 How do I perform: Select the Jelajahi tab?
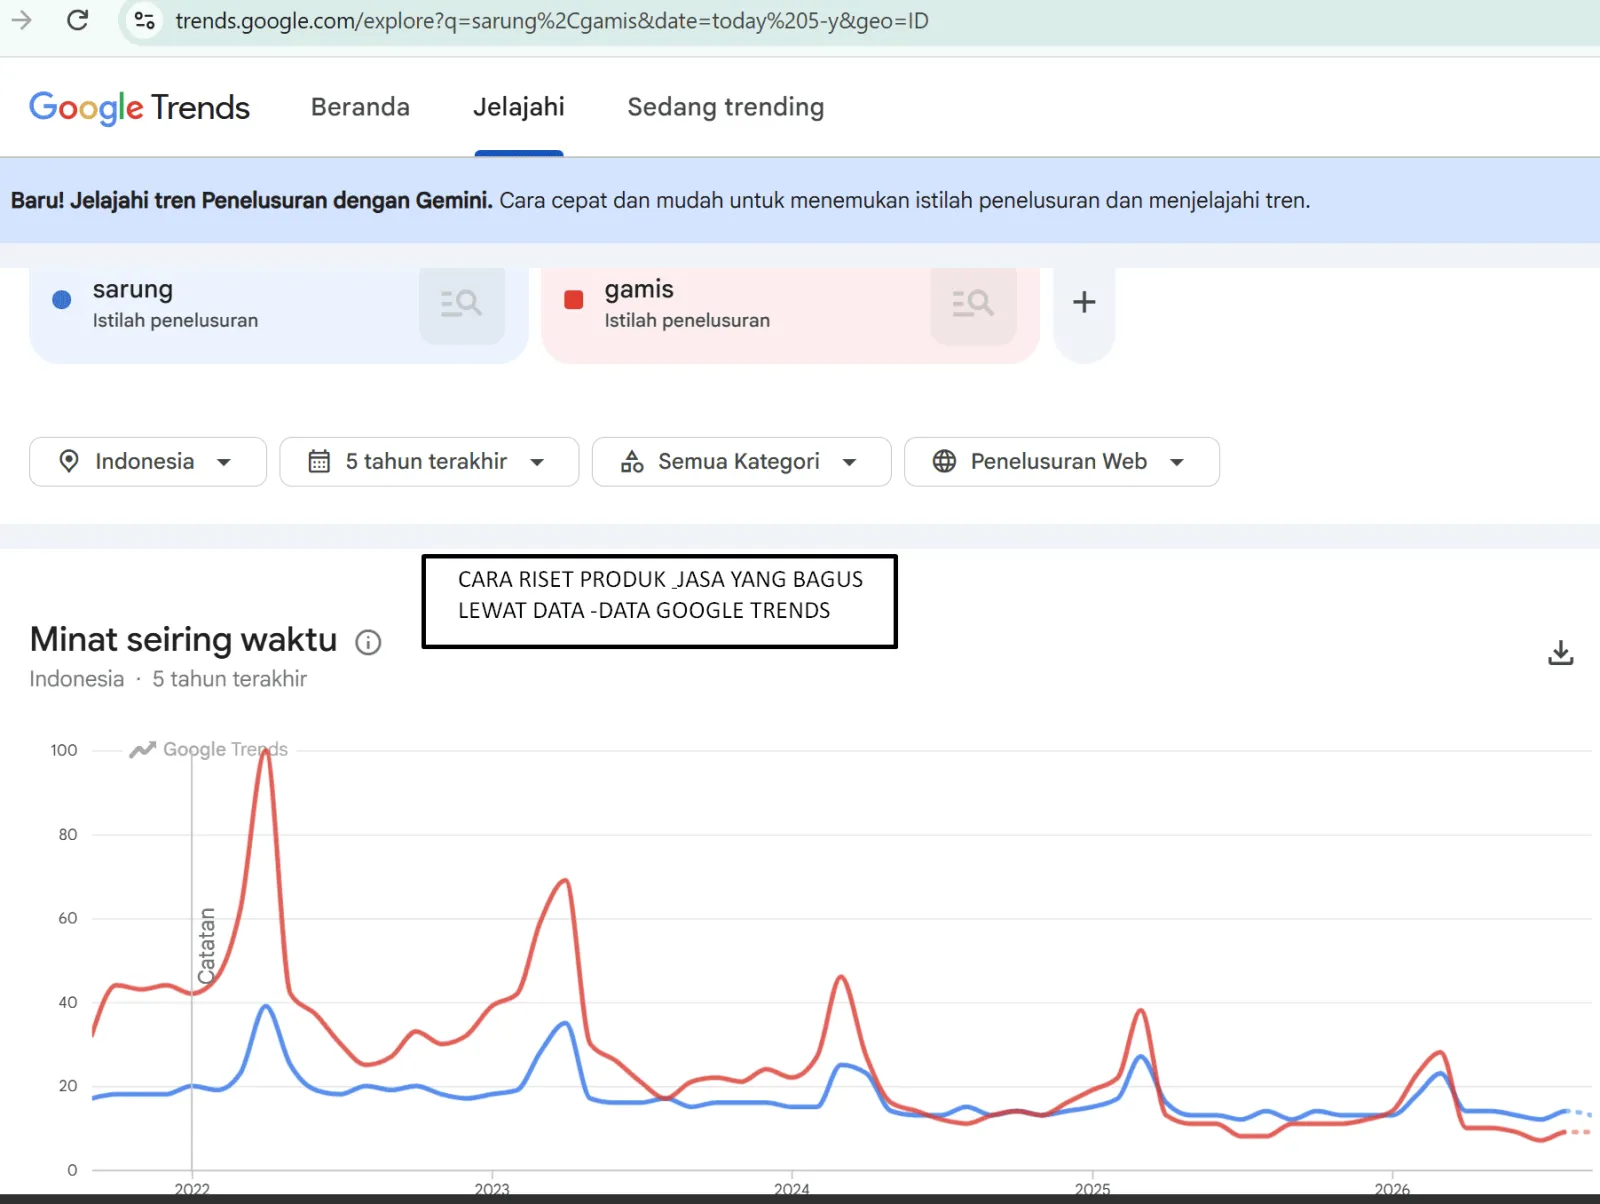[x=519, y=107]
